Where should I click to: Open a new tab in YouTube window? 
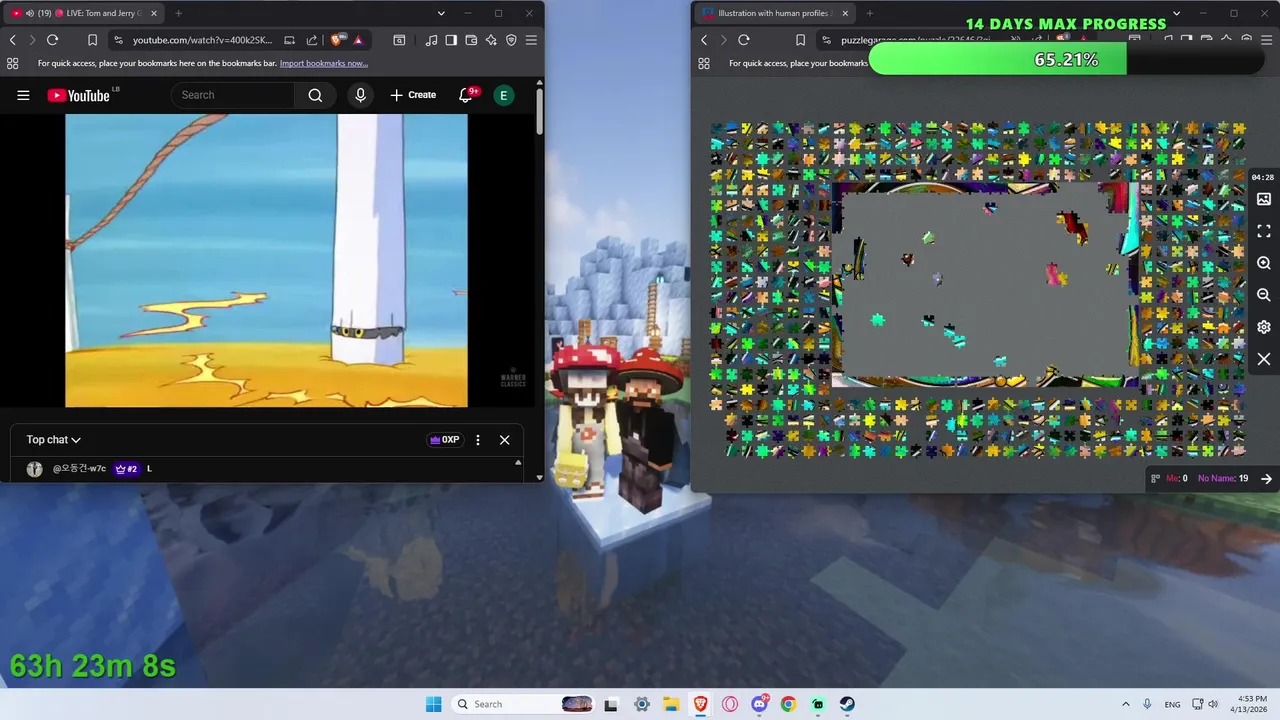coord(178,13)
